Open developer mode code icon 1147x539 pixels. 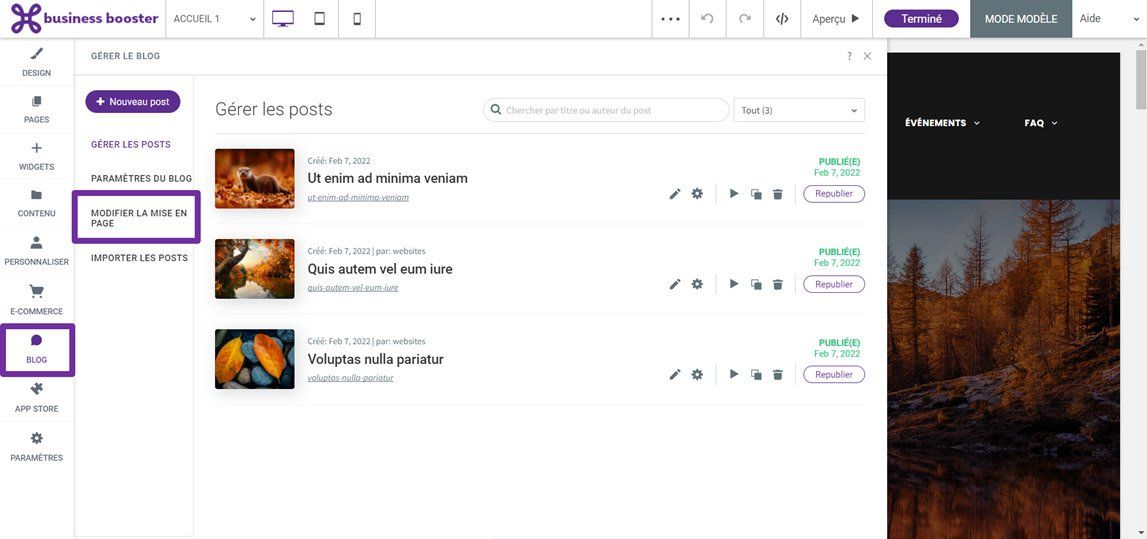pyautogui.click(x=782, y=19)
